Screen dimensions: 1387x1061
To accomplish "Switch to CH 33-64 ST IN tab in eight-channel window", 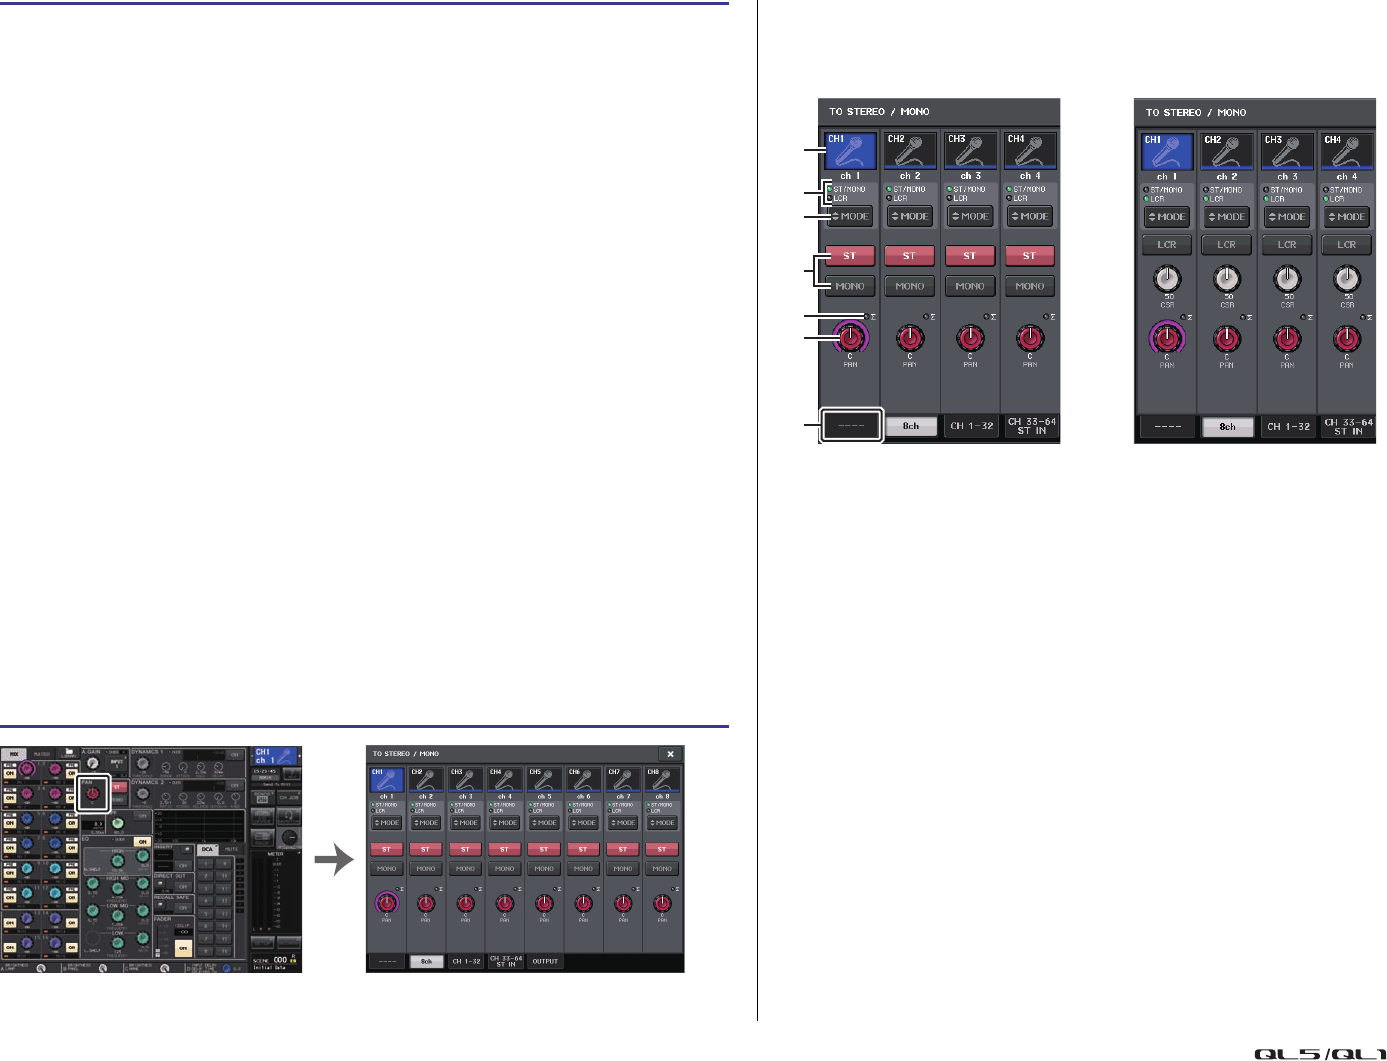I will coord(506,961).
